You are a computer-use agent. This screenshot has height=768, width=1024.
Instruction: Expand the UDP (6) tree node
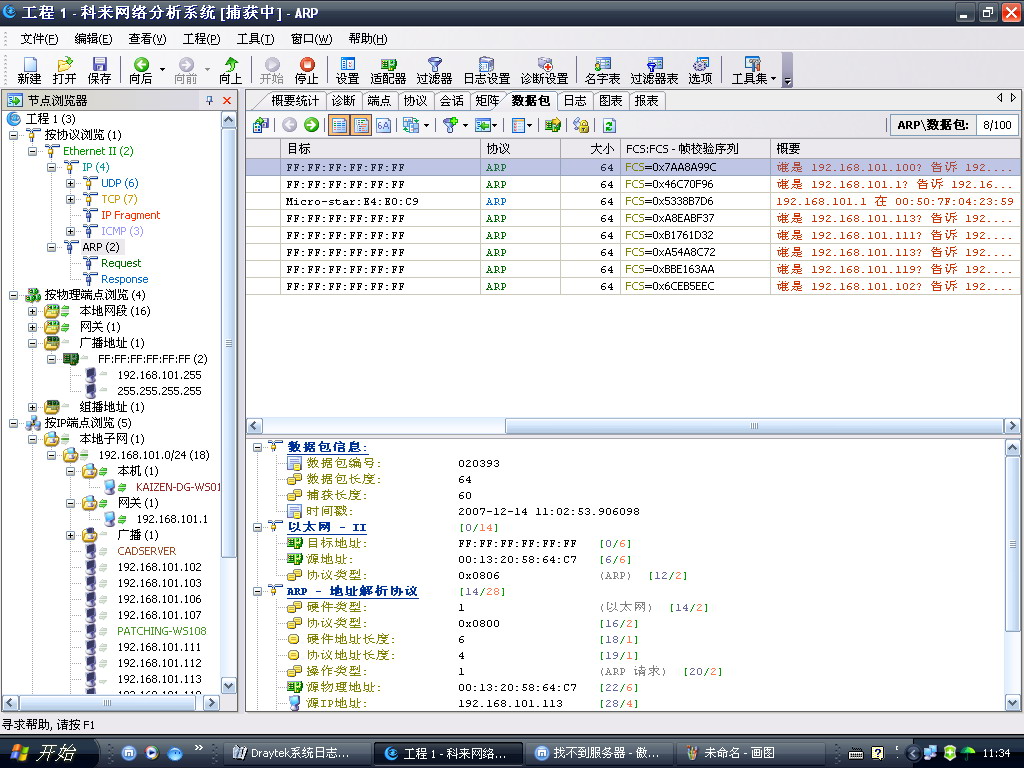71,183
